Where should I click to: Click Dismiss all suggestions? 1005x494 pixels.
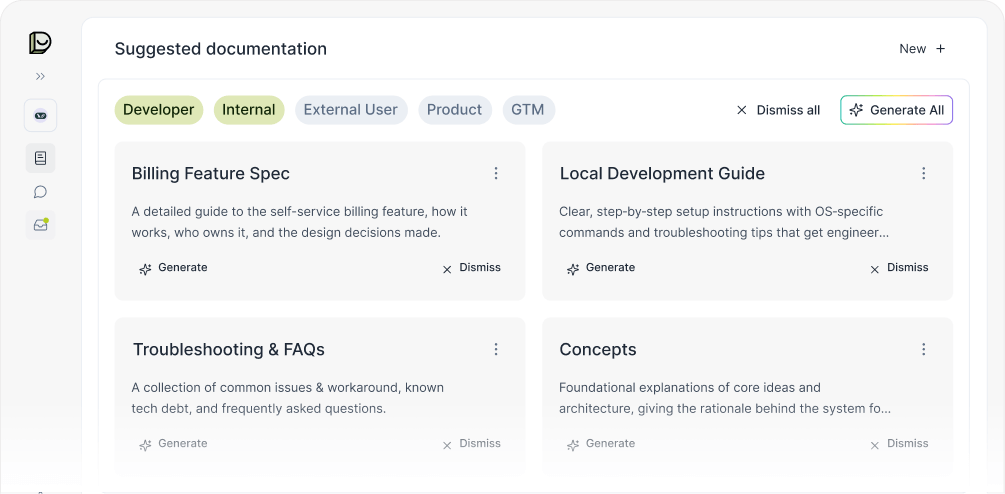point(778,110)
